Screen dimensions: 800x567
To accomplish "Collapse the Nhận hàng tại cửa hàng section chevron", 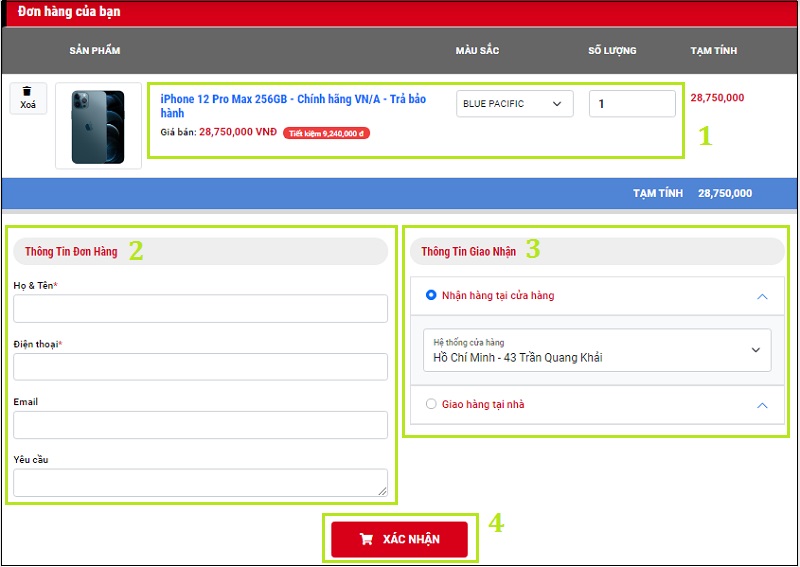I will 762,297.
